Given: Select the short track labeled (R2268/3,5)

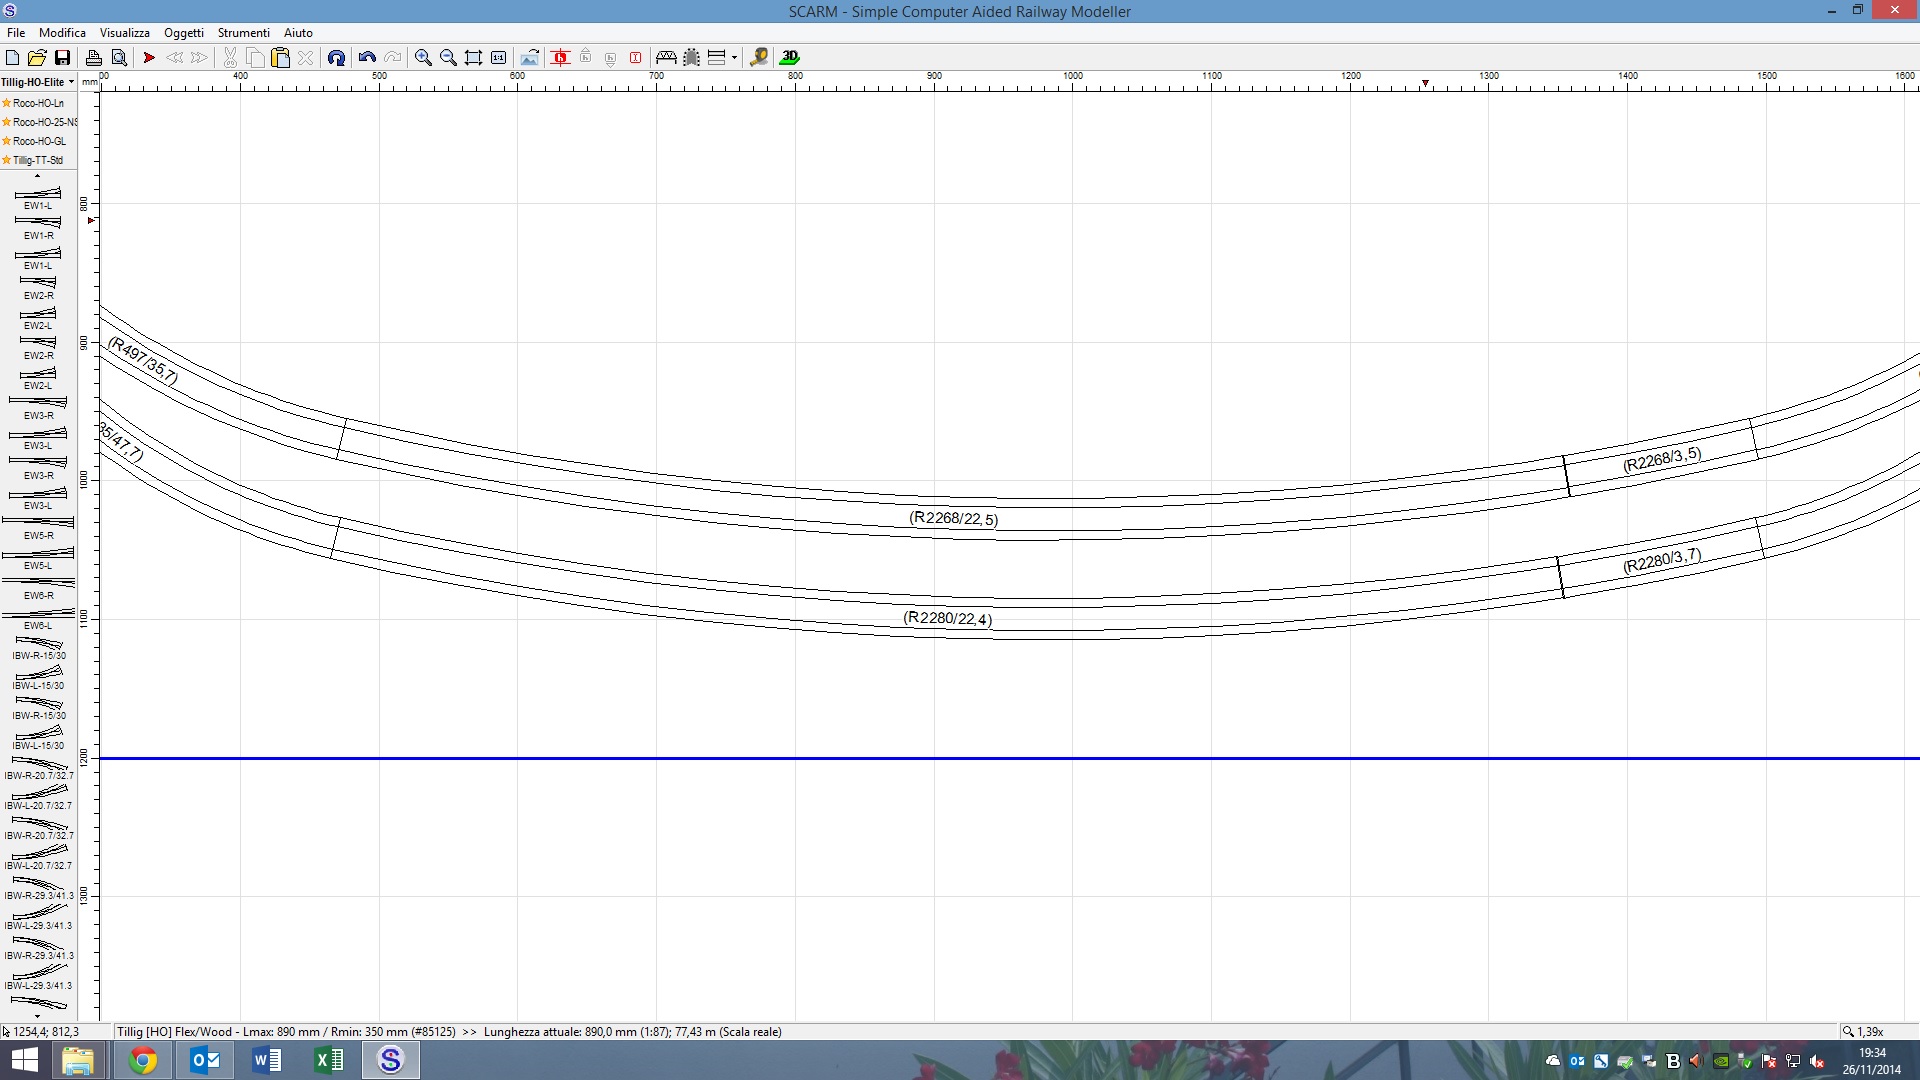Looking at the screenshot, I should tap(1661, 459).
